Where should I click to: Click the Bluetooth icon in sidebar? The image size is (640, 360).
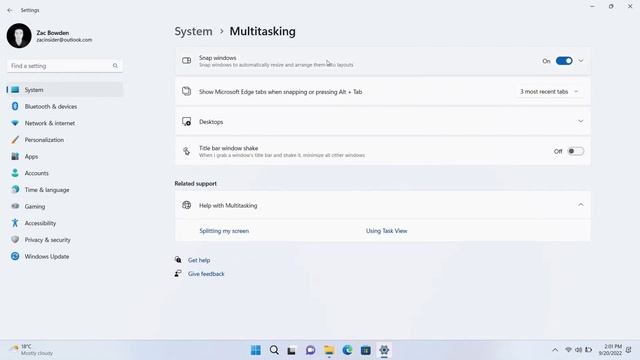pos(15,106)
